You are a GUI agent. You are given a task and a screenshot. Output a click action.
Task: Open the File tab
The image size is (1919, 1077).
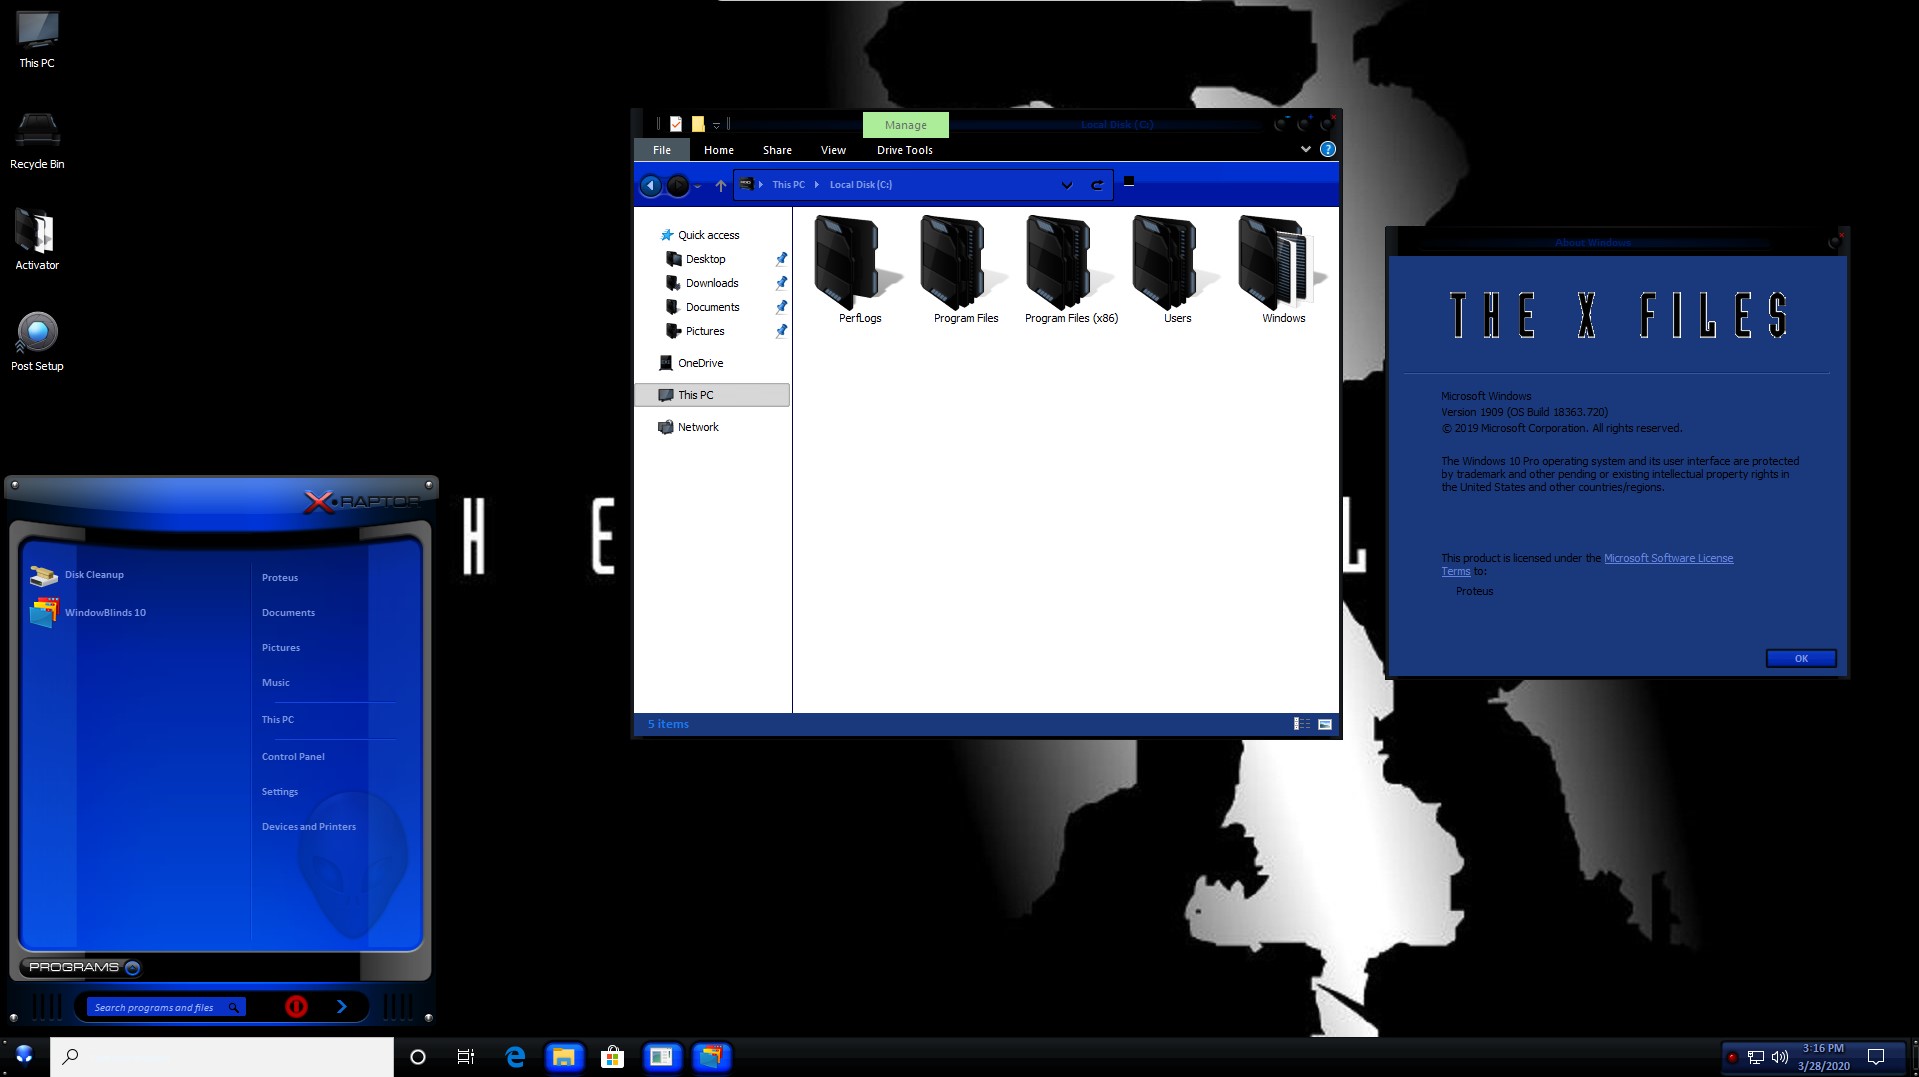pos(662,150)
